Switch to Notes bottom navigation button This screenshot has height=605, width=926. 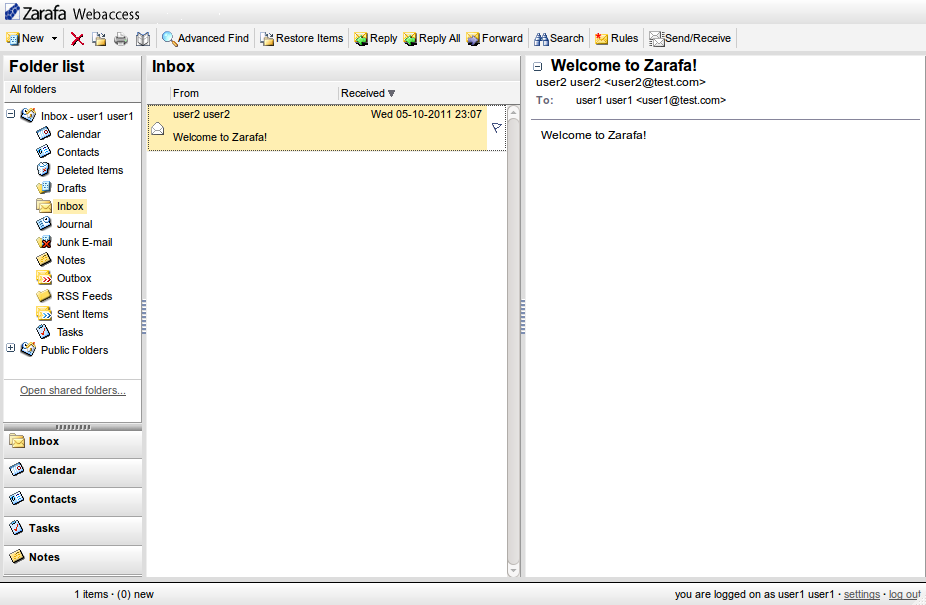73,558
